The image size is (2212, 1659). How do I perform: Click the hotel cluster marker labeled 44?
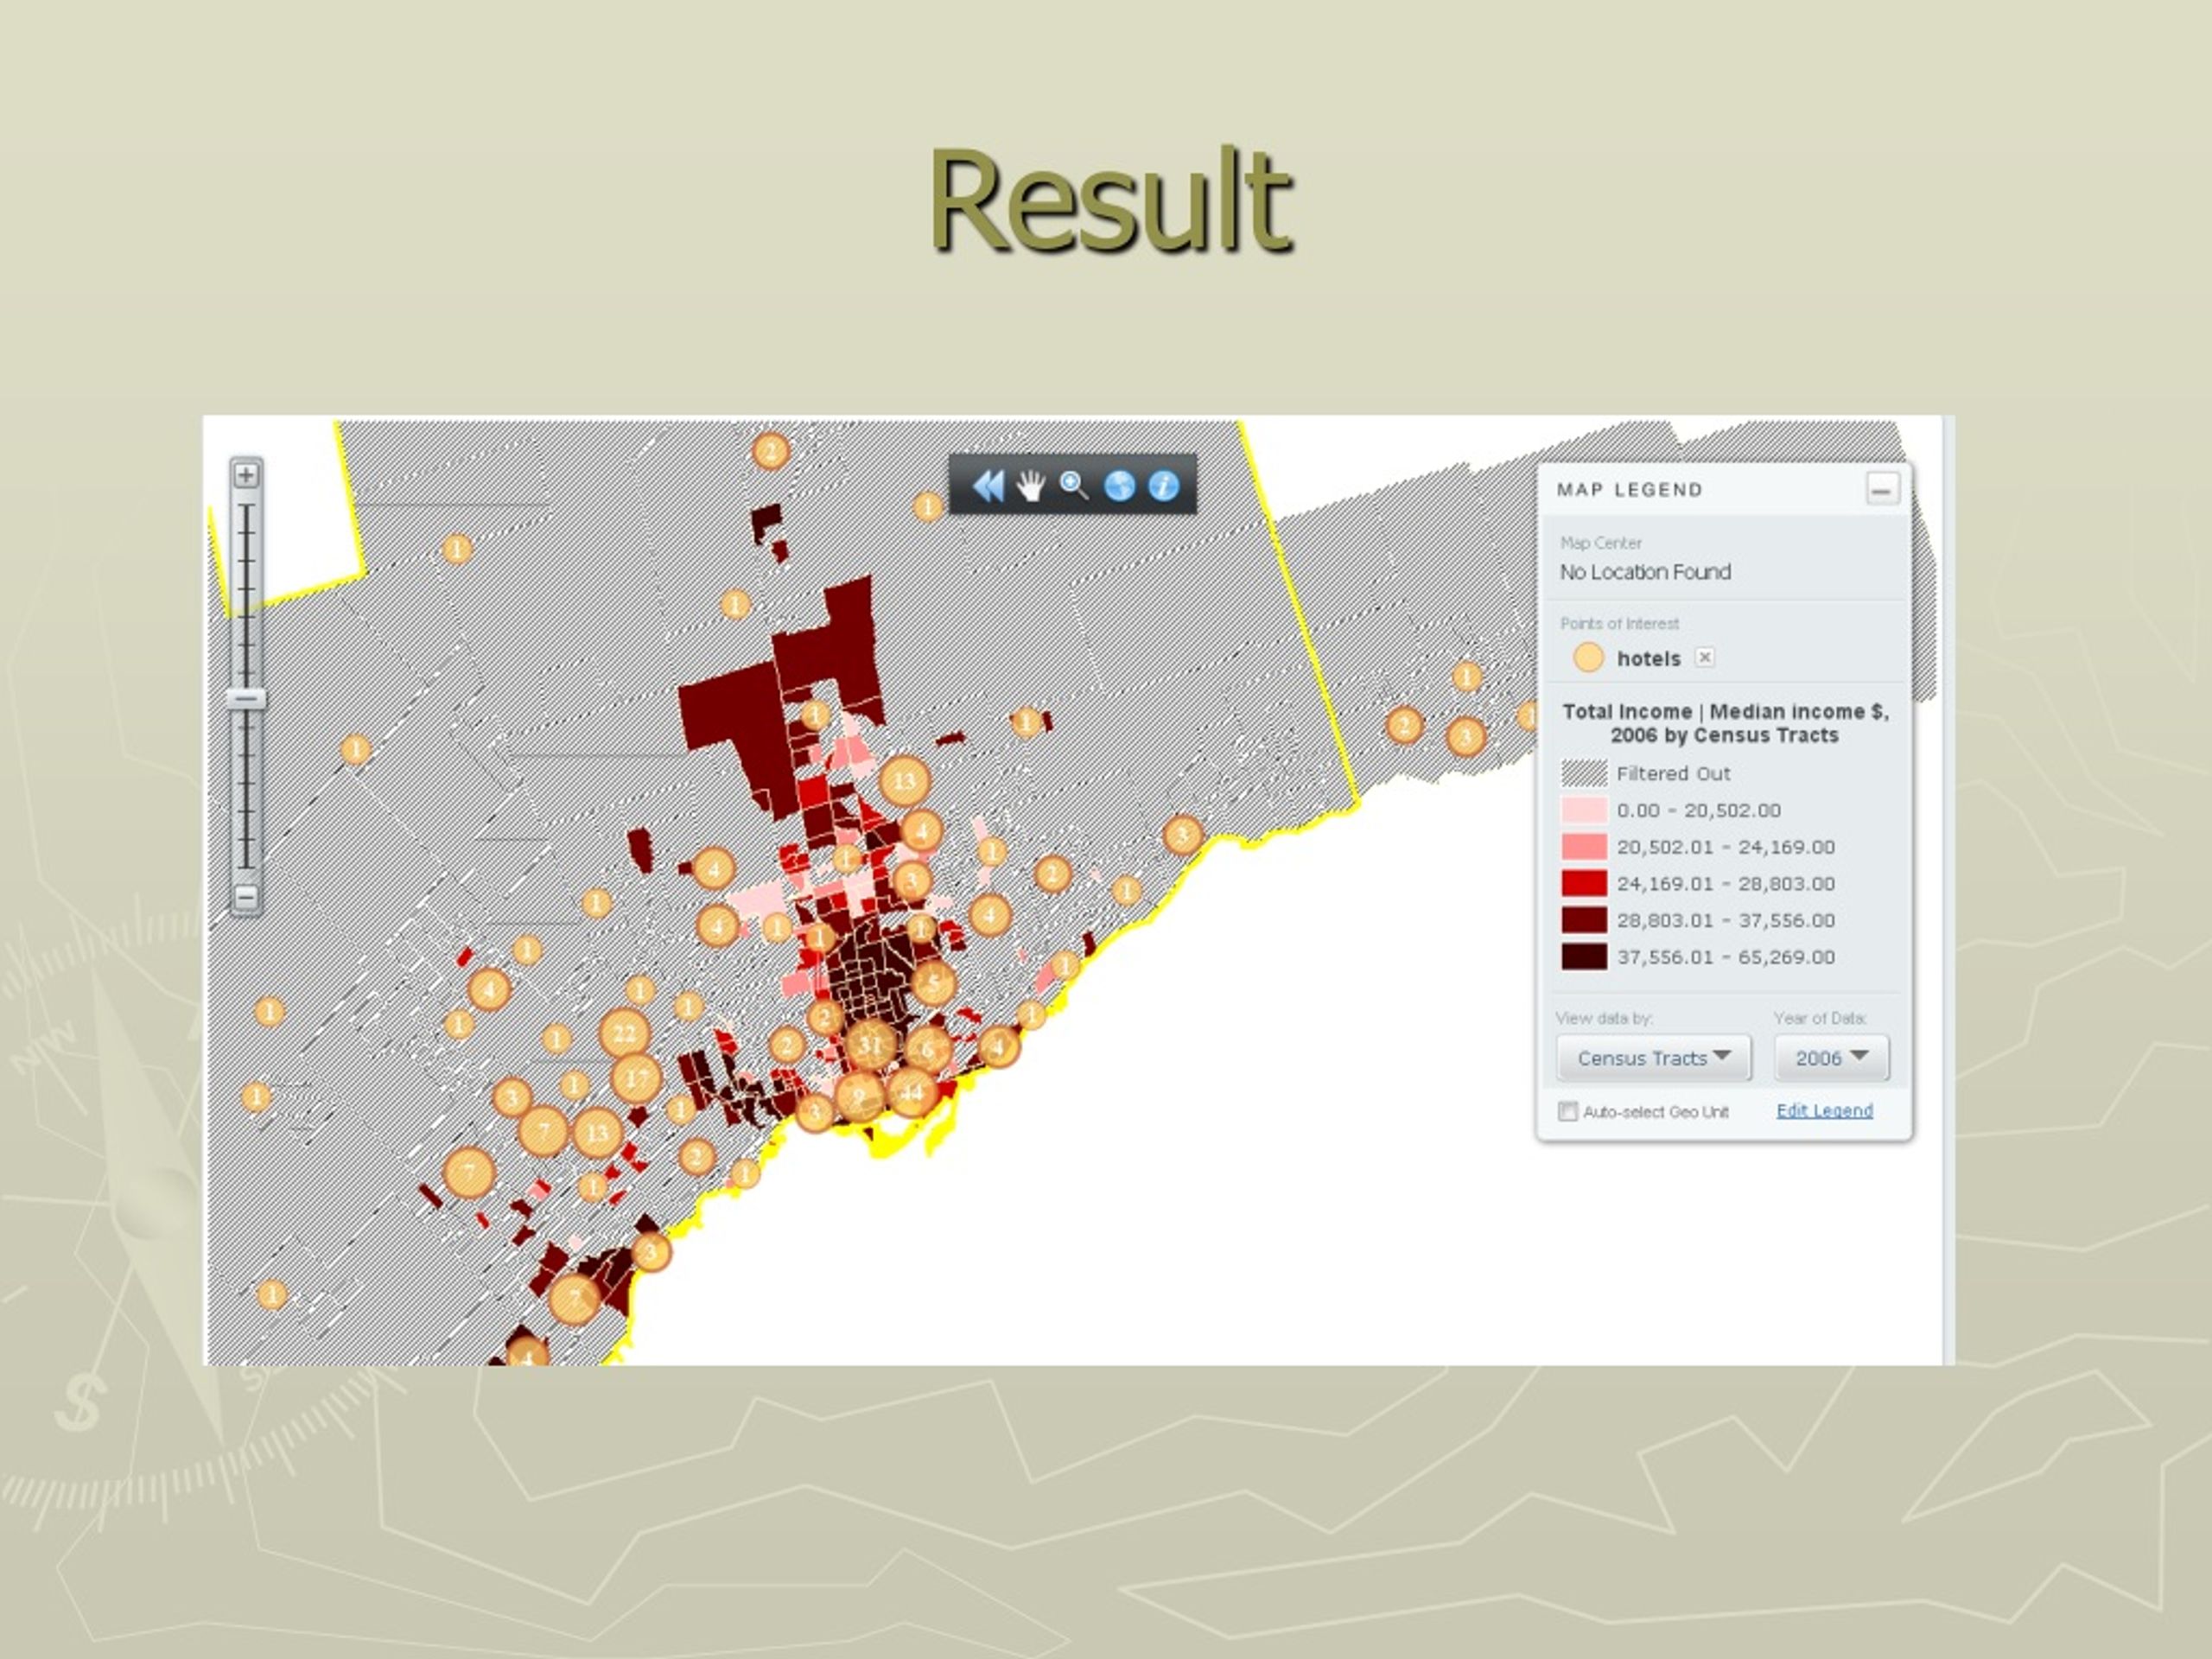coord(912,1092)
